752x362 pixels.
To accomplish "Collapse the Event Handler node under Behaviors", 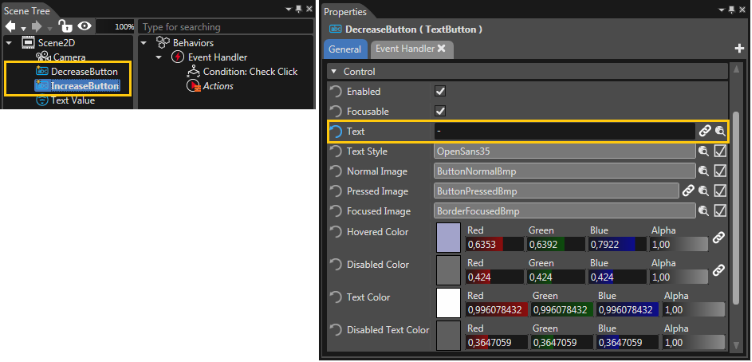I will click(159, 58).
